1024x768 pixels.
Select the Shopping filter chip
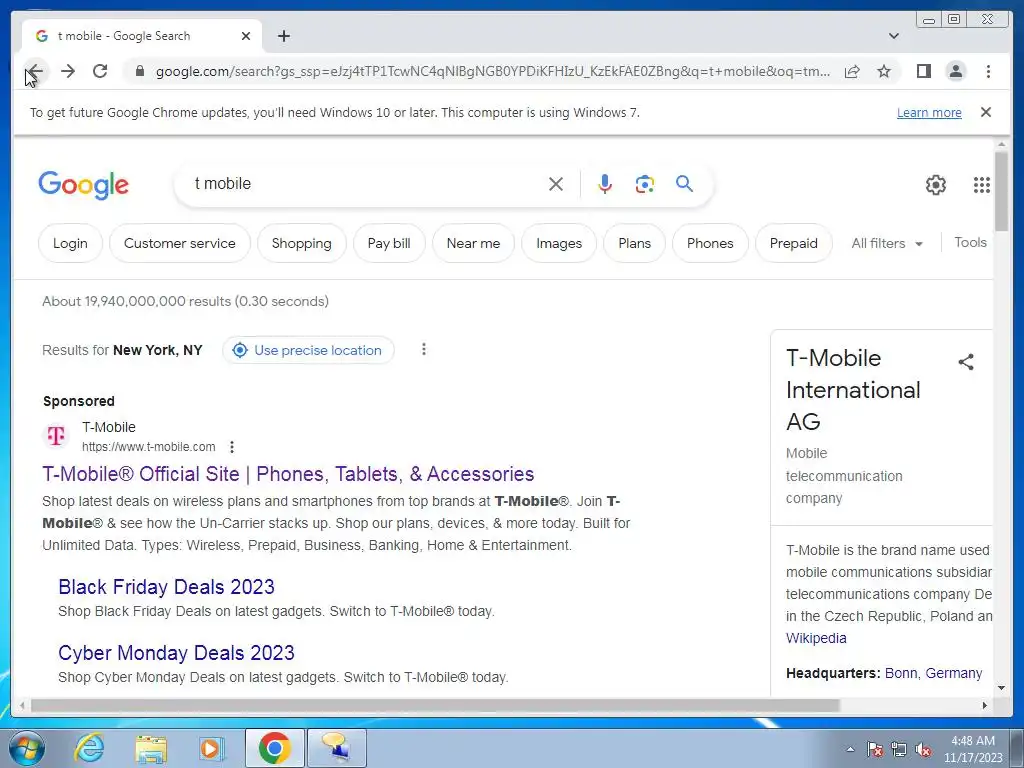tap(301, 243)
